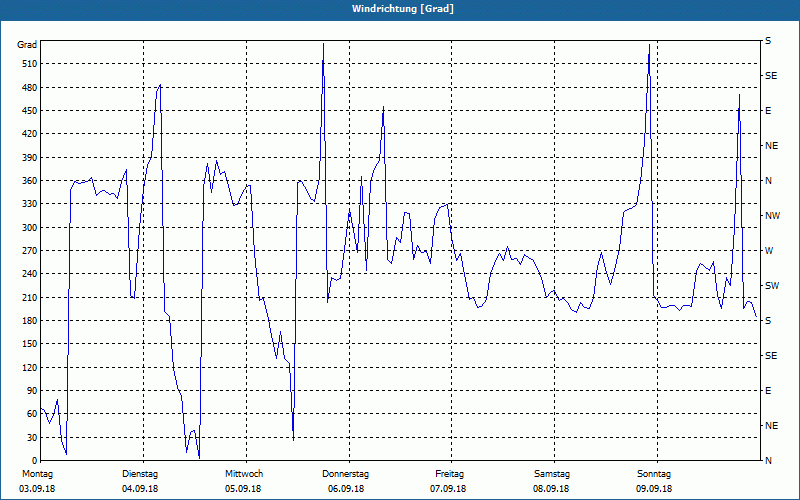Image resolution: width=800 pixels, height=500 pixels.
Task: Click the date 07.09.18
Action: (x=448, y=489)
